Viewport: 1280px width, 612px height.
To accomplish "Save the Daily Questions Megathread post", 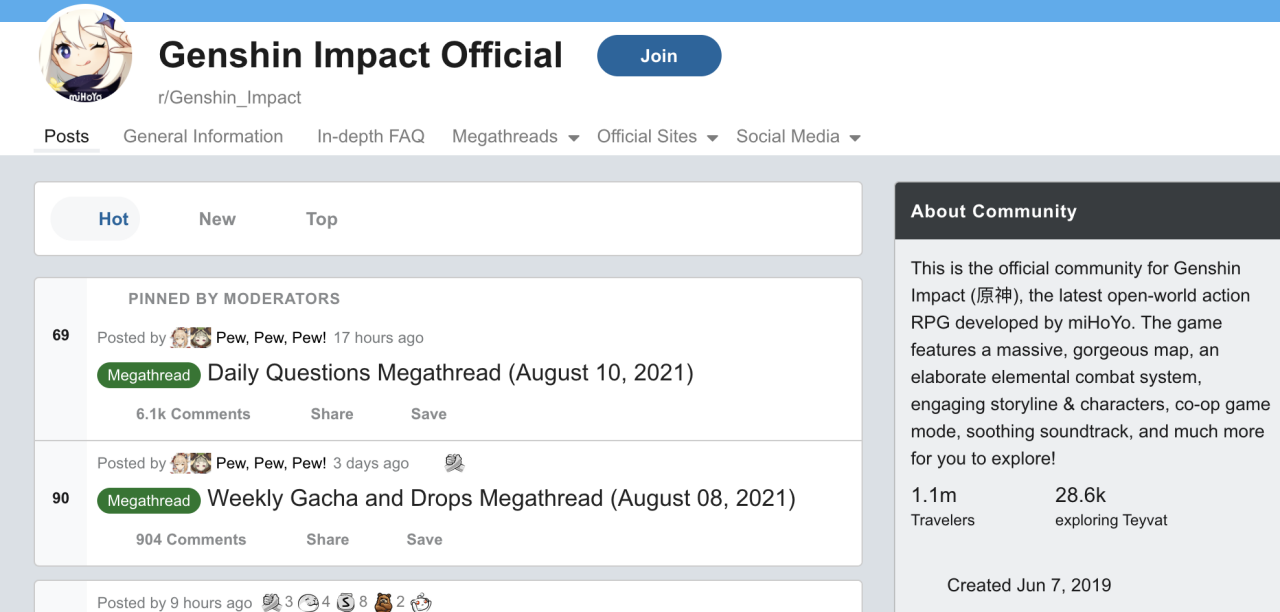I will tap(429, 414).
